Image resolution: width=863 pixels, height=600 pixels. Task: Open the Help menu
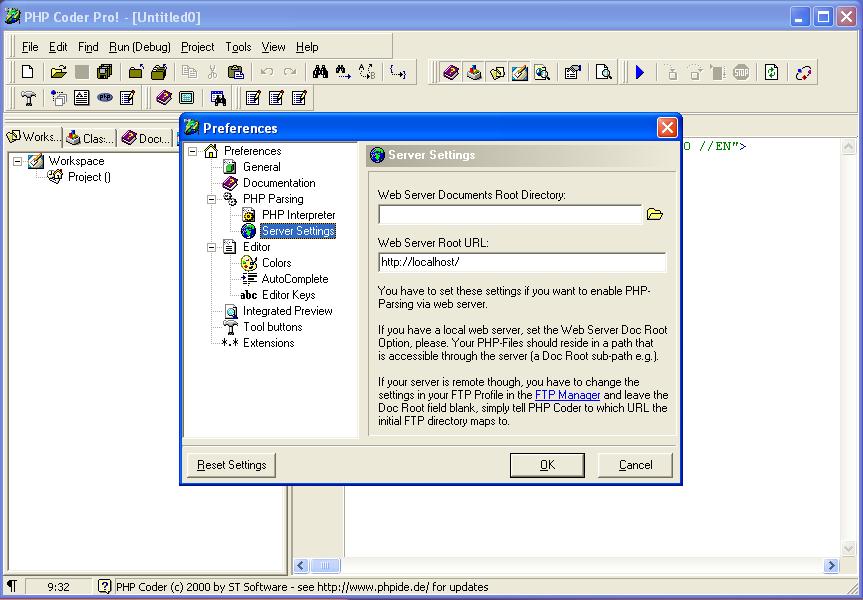[x=307, y=47]
